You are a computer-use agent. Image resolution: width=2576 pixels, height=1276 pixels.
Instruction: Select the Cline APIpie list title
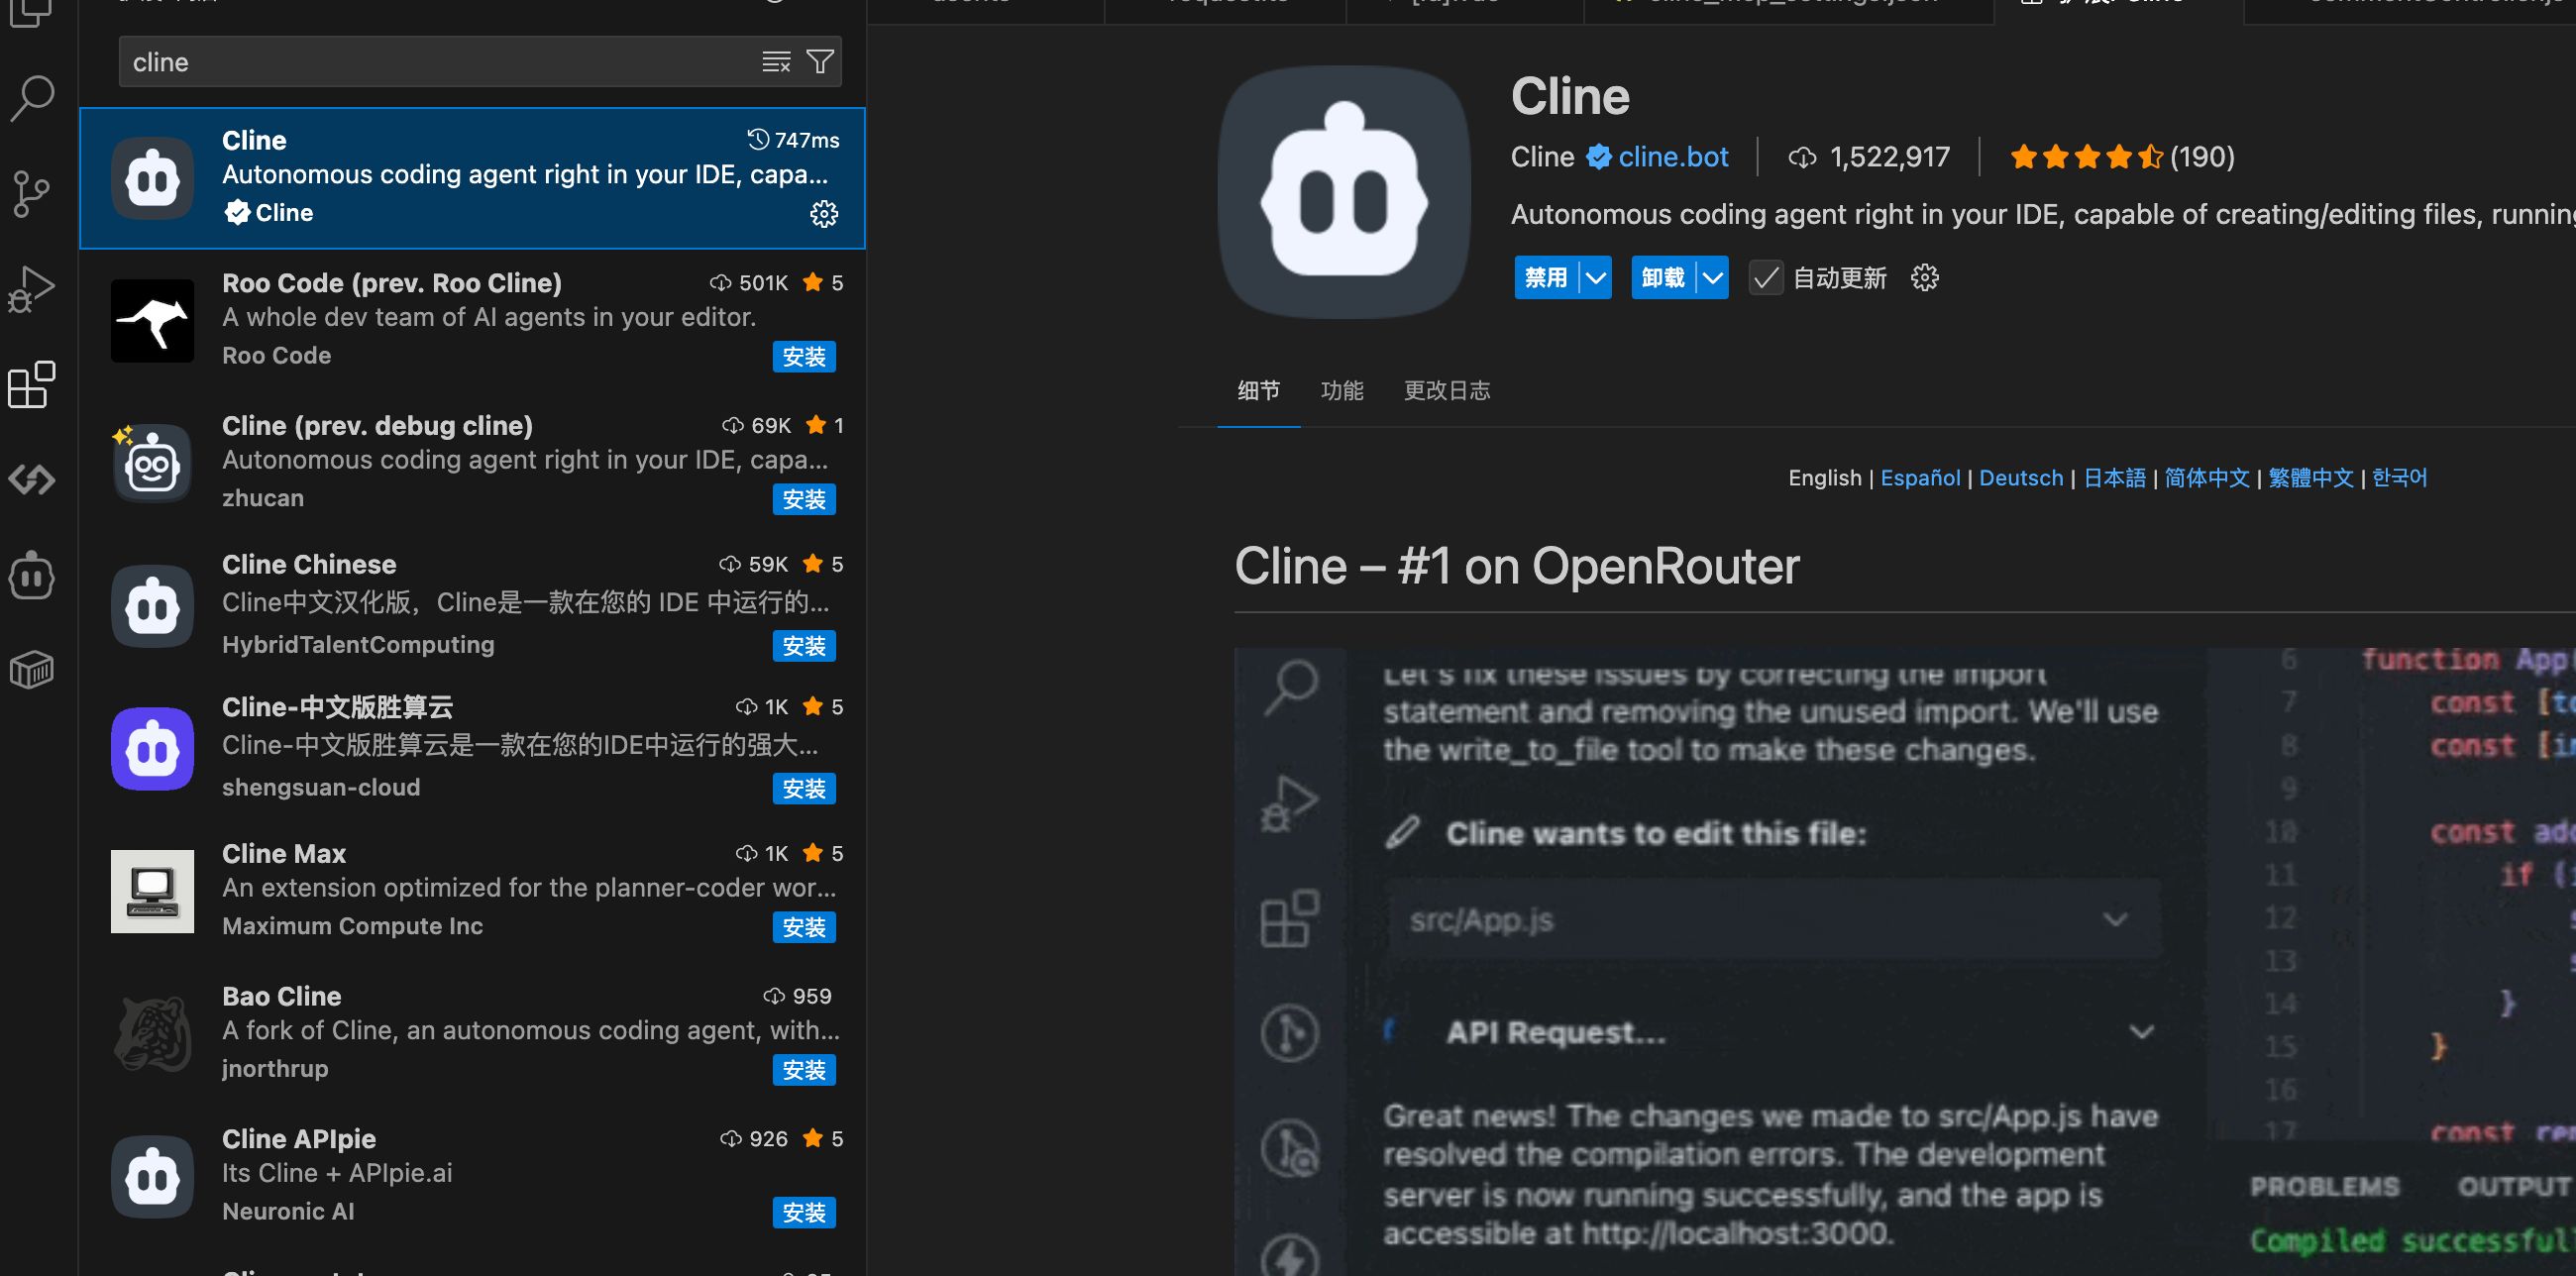coord(299,1139)
